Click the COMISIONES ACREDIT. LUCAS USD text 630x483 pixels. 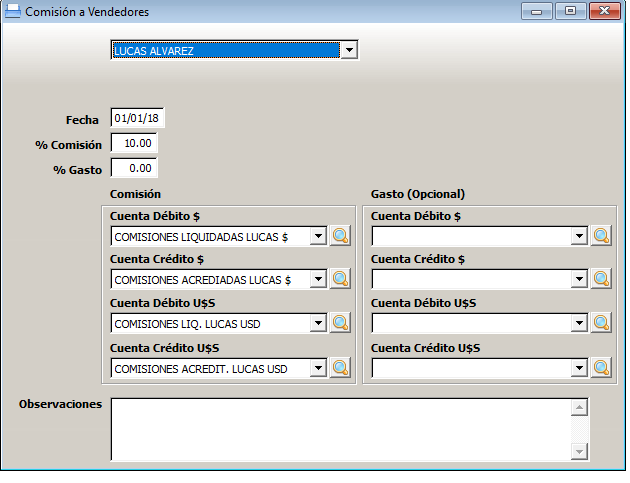coord(201,369)
